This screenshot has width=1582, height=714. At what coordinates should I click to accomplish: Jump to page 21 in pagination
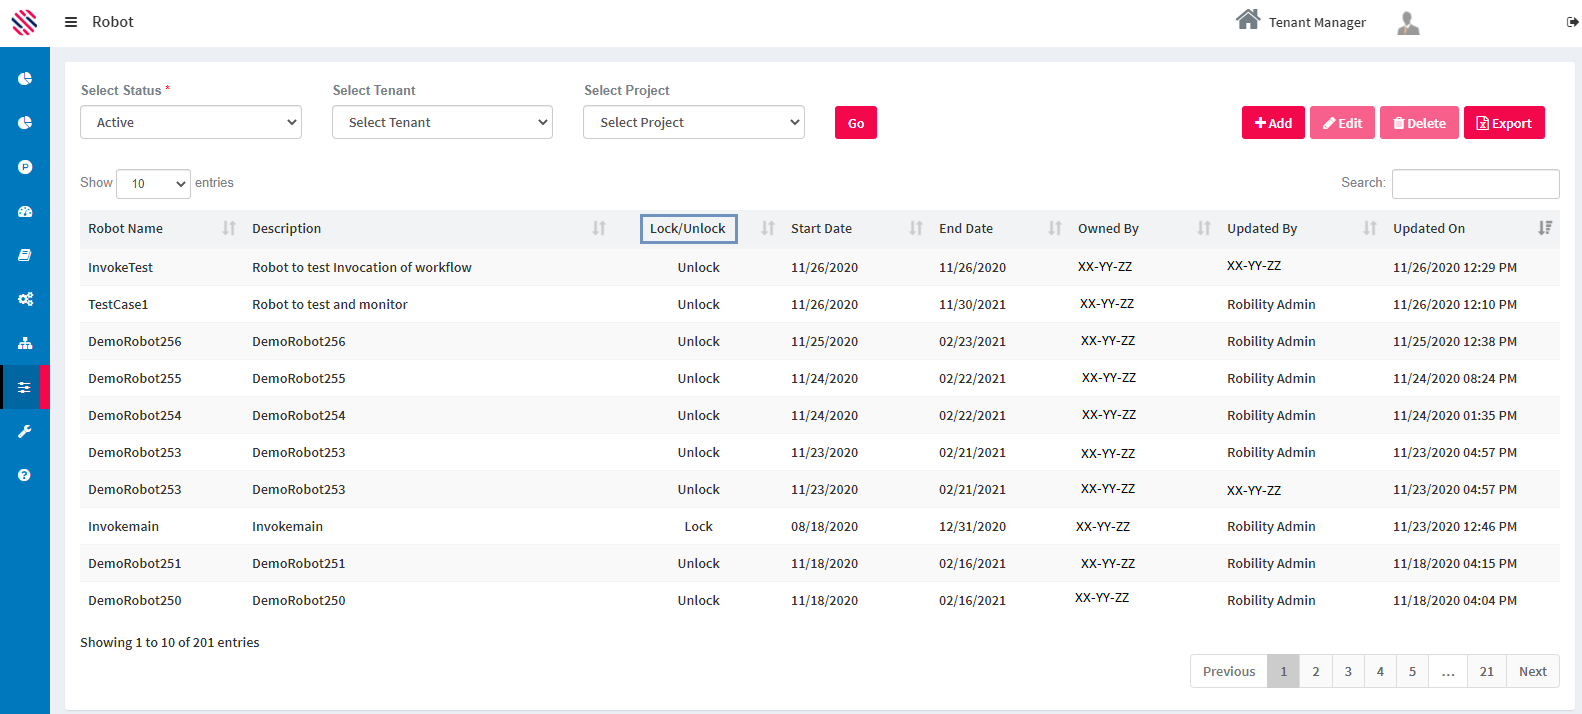tap(1486, 672)
